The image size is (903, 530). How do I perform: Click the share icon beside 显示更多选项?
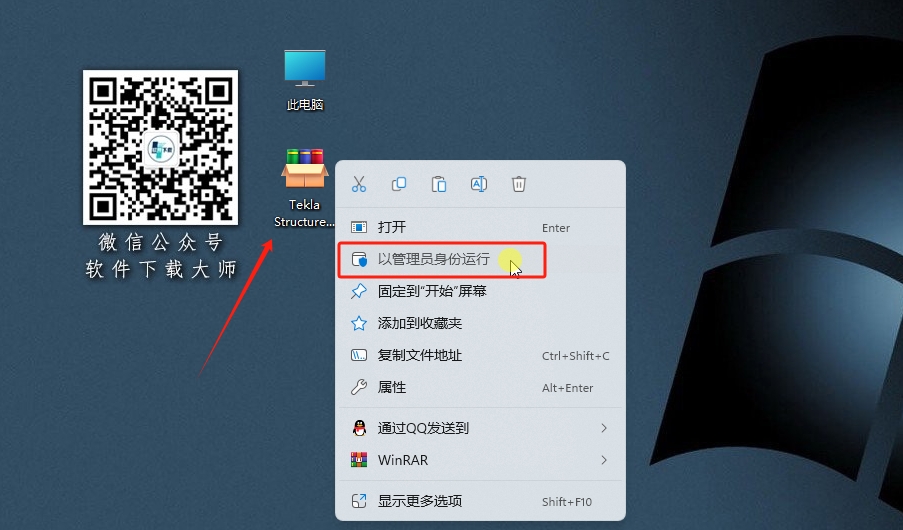tap(359, 501)
